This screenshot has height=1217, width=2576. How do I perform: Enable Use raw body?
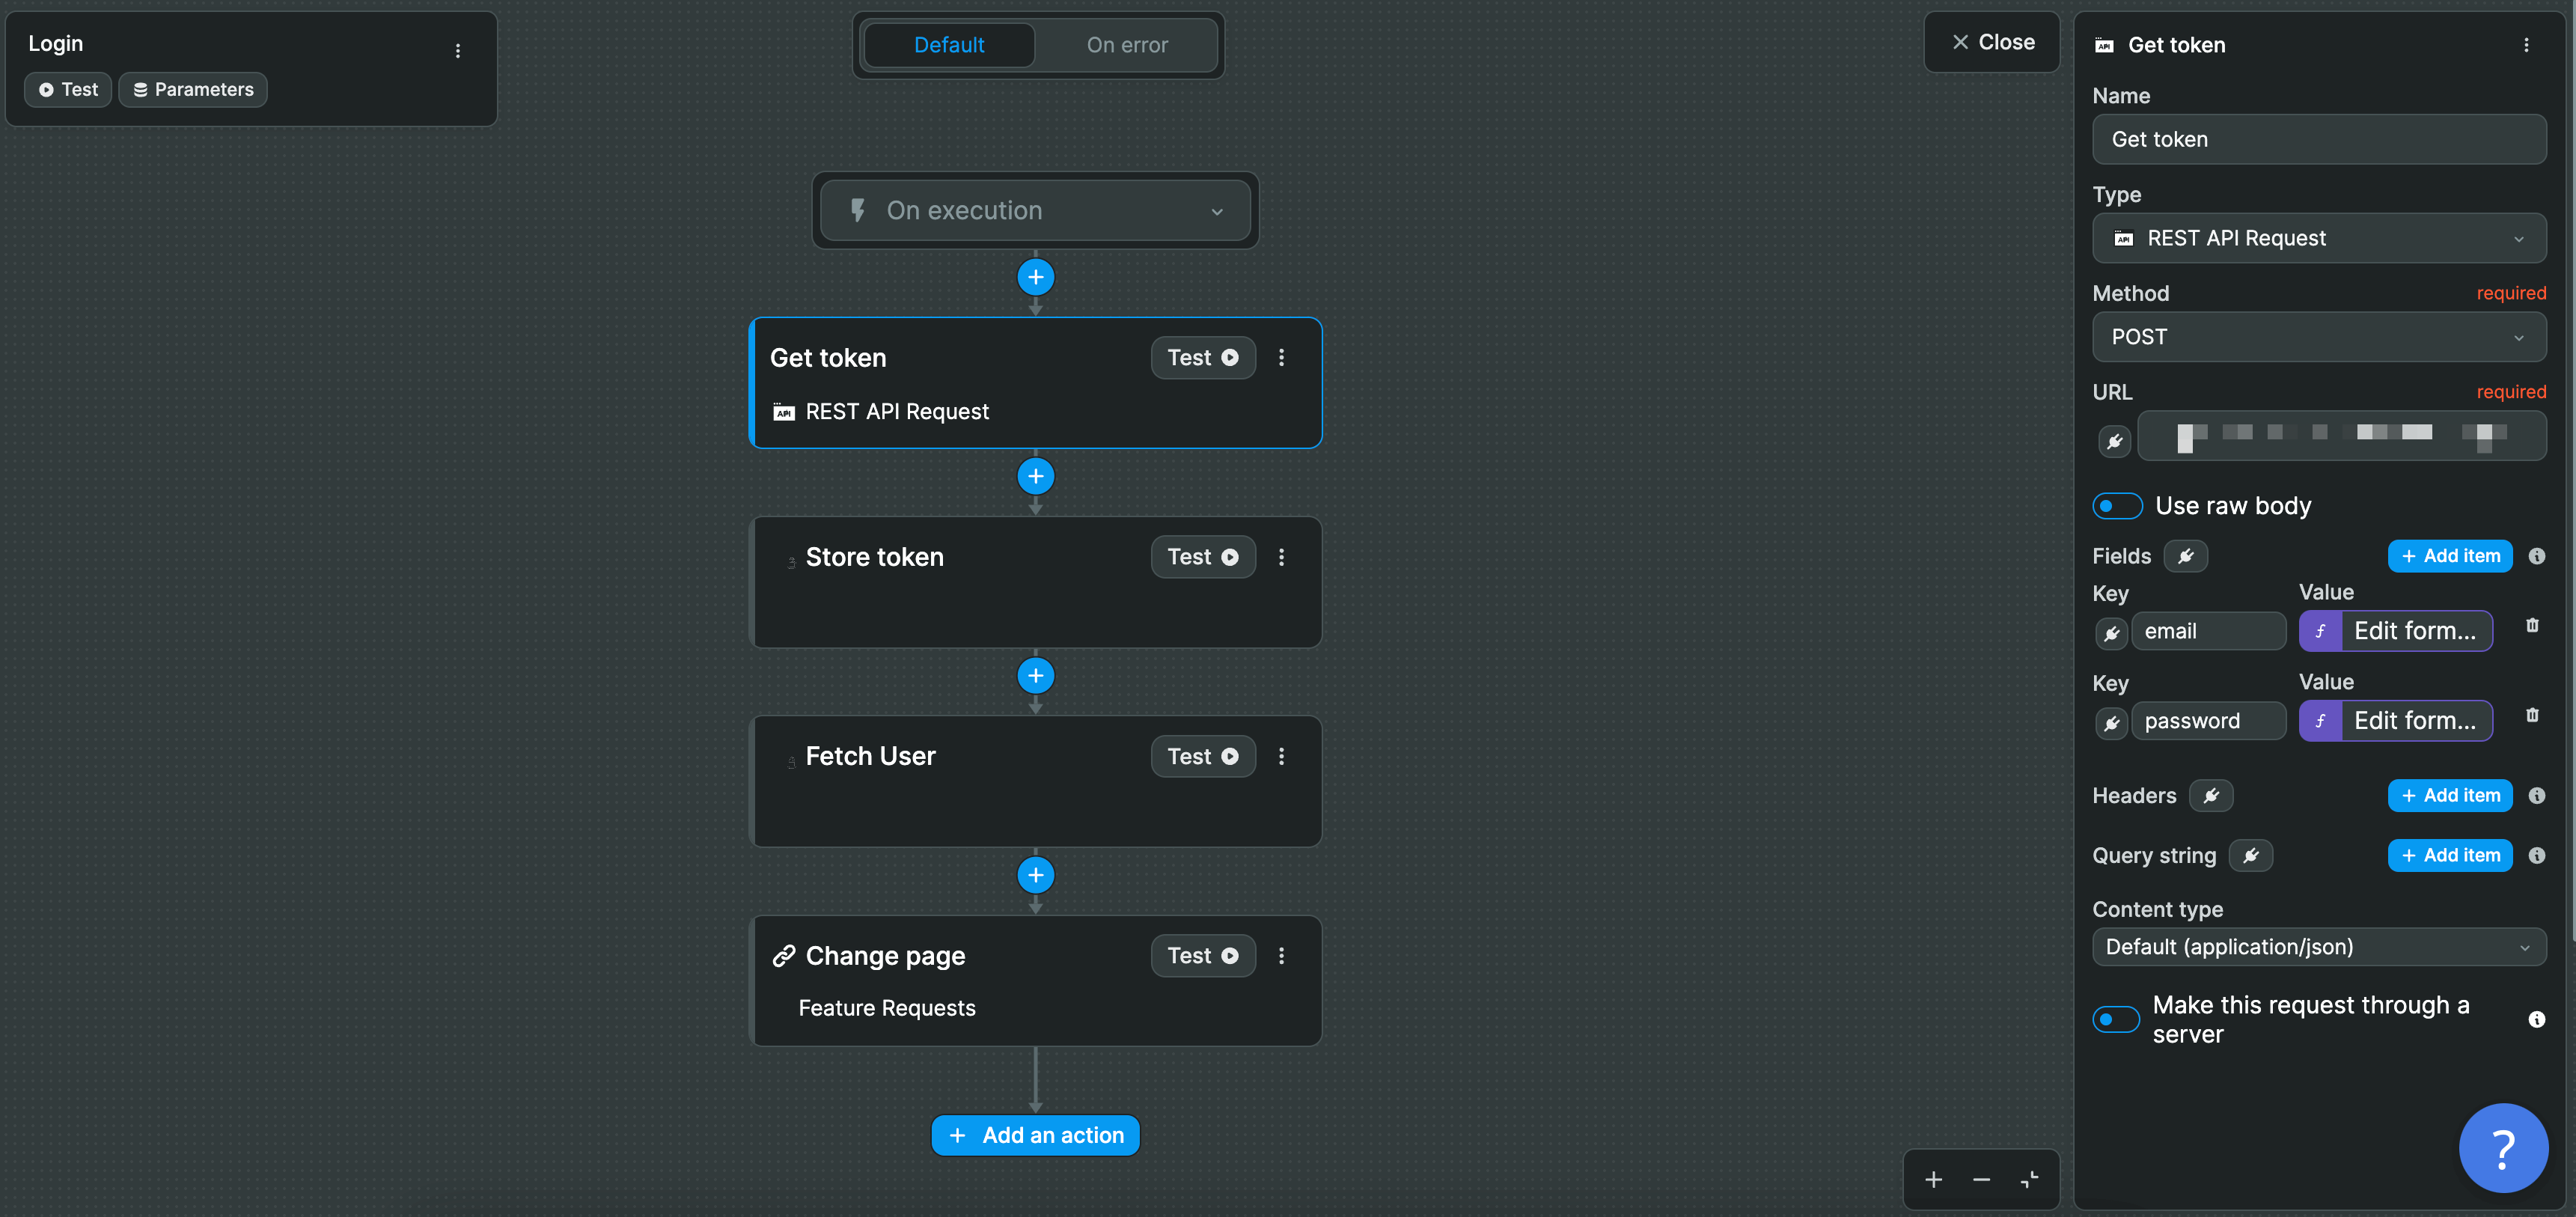click(x=2116, y=506)
